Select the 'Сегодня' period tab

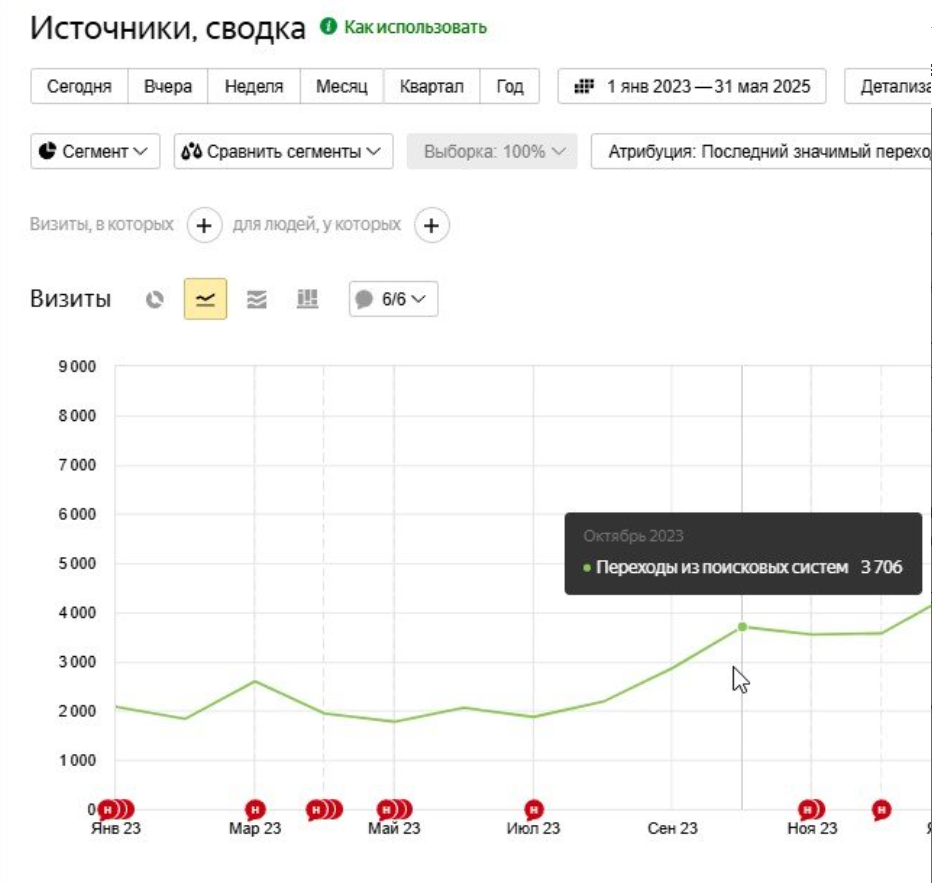coord(79,87)
